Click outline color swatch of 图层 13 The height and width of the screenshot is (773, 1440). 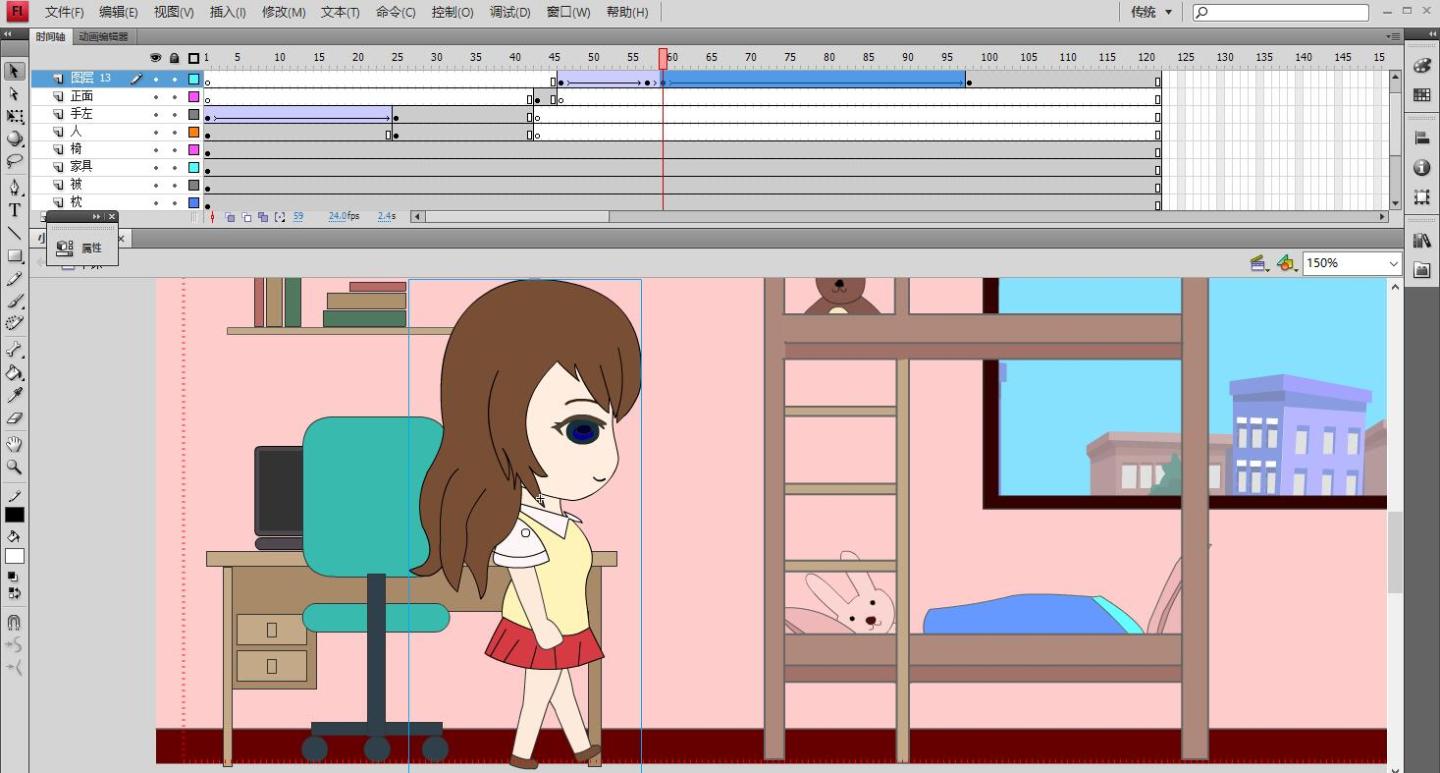pos(193,79)
